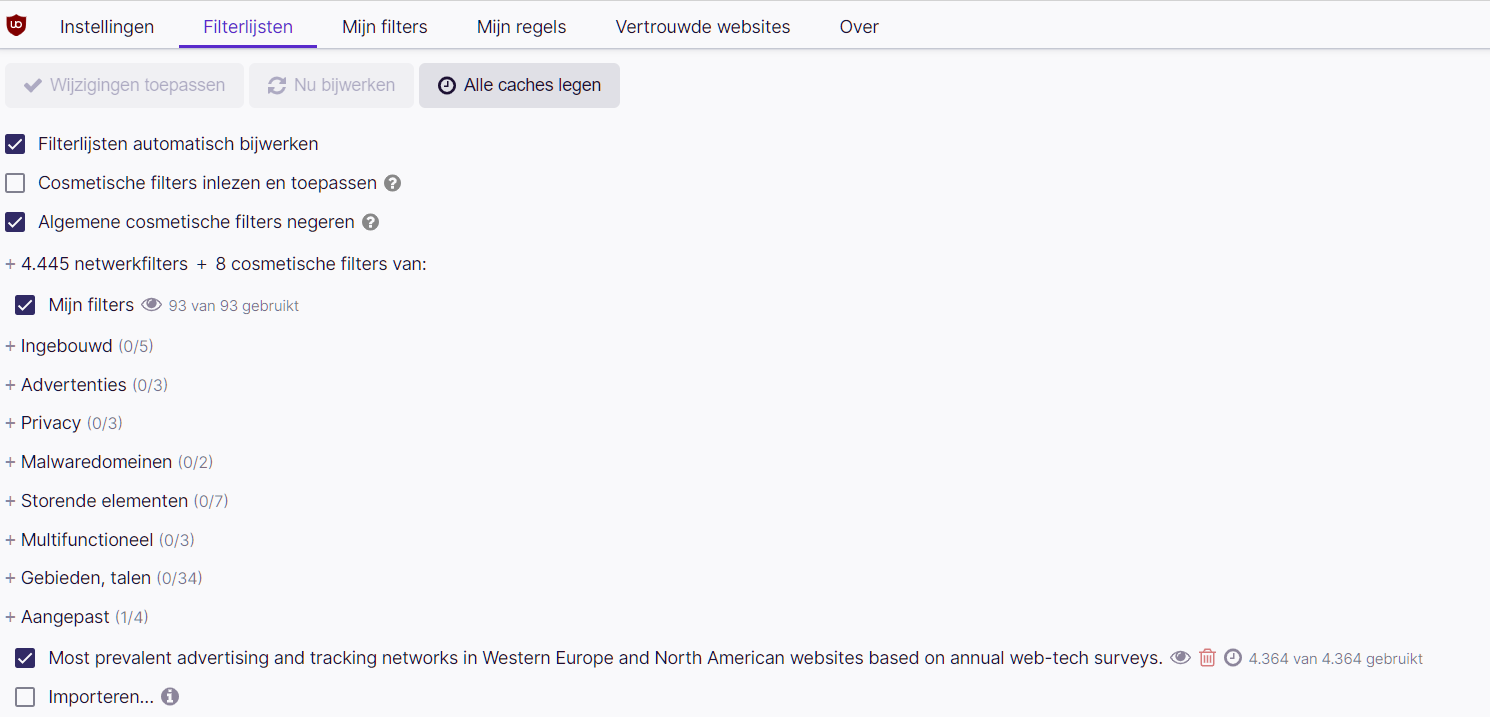The height and width of the screenshot is (717, 1490).
Task: Click the Alle caches legen button
Action: click(x=519, y=85)
